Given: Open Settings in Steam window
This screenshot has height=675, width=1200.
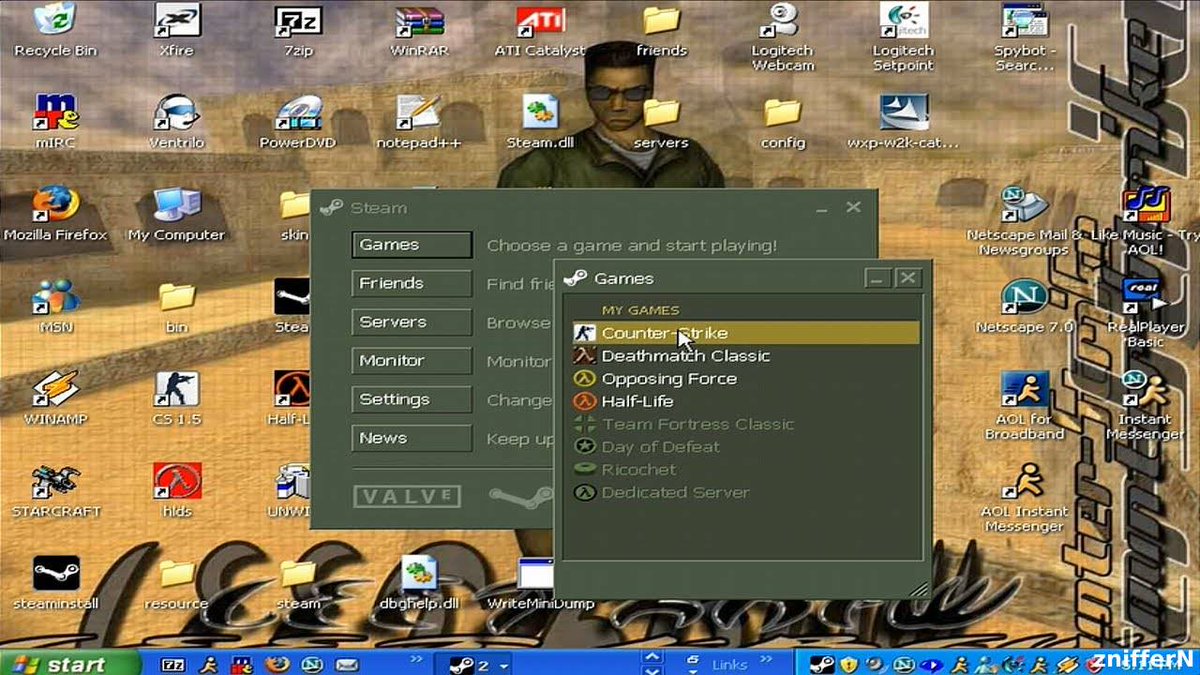Looking at the screenshot, I should coord(412,400).
